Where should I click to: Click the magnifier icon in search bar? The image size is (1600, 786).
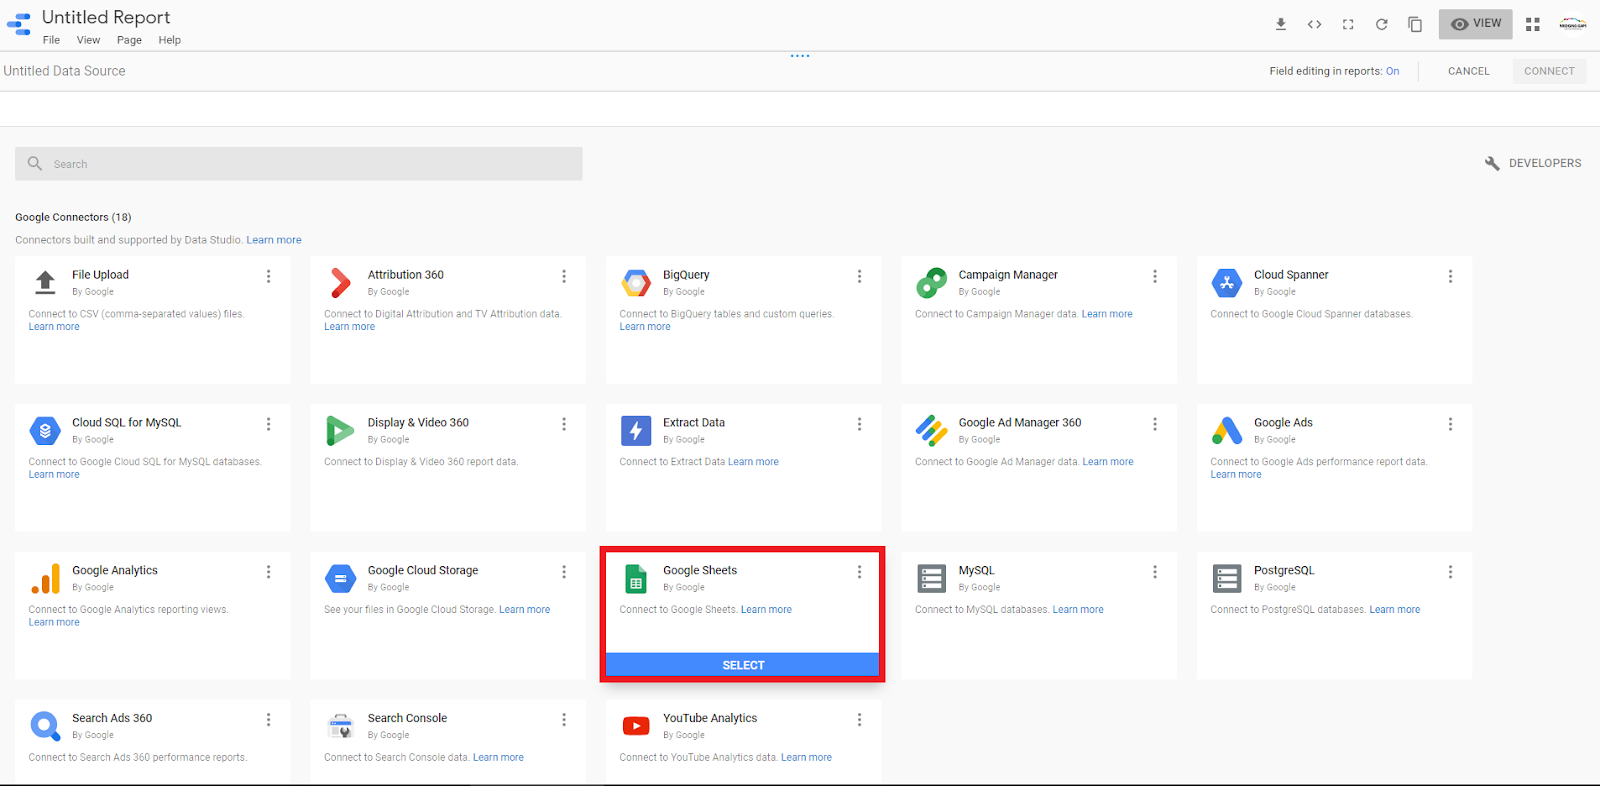35,163
